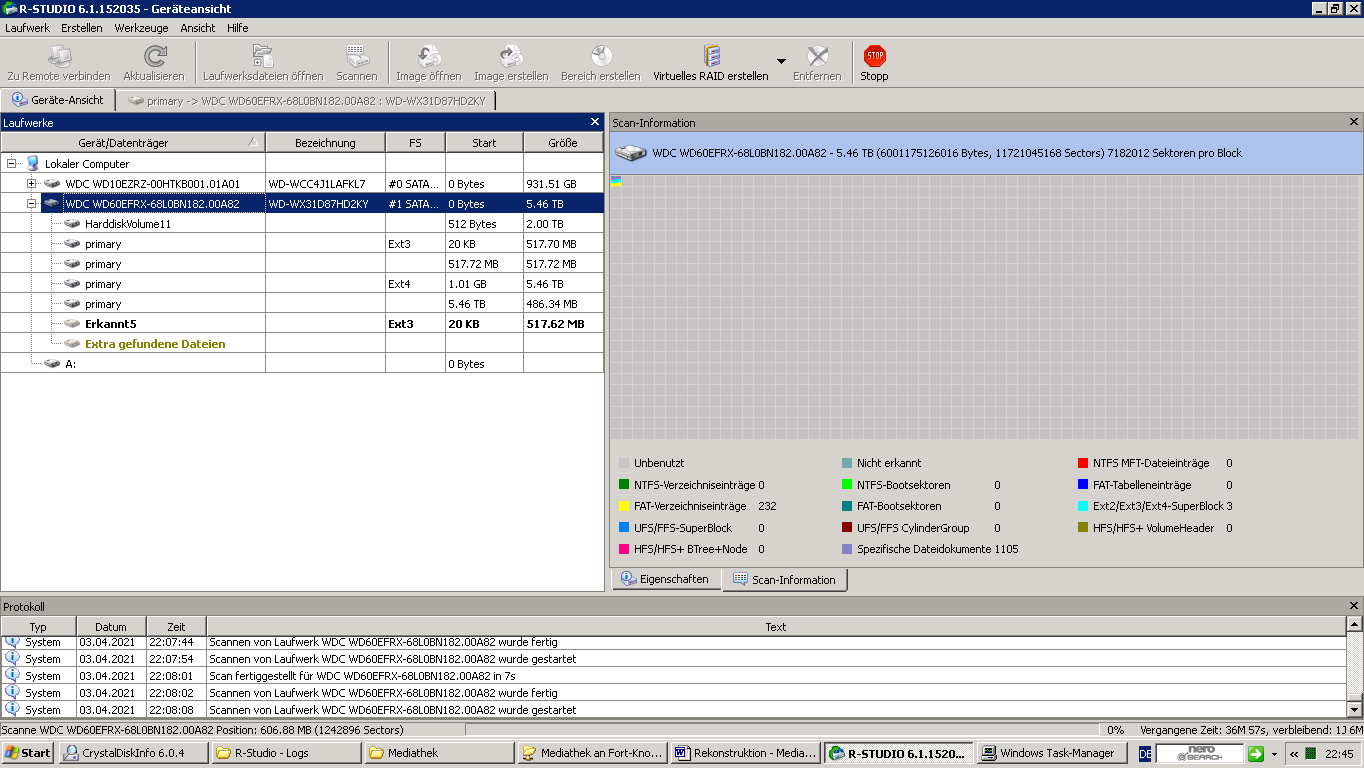Collapse the WDC WD60EFRX drive node
Image resolution: width=1364 pixels, height=768 pixels.
click(31, 203)
